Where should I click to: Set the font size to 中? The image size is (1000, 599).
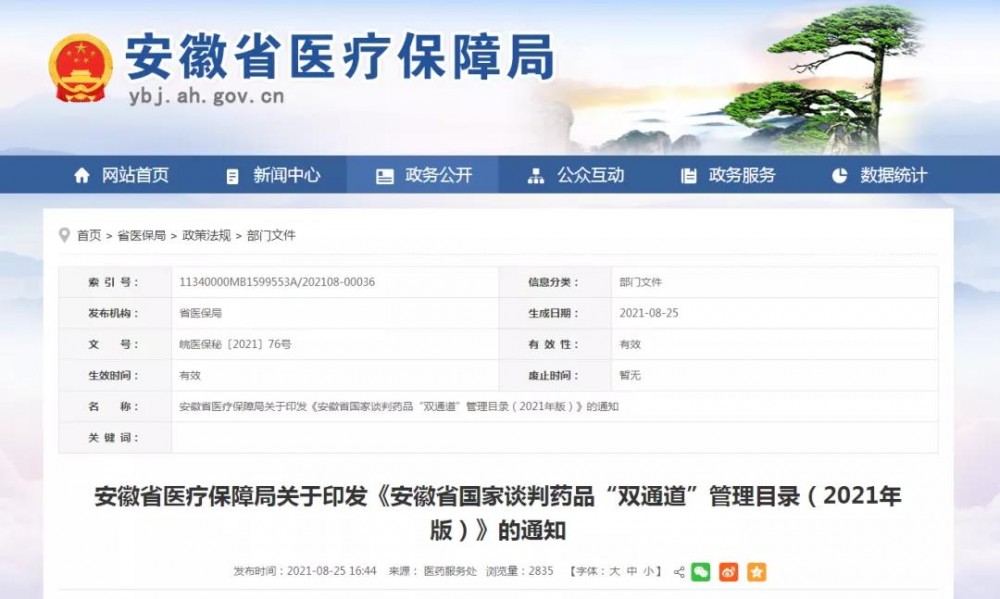coord(631,571)
